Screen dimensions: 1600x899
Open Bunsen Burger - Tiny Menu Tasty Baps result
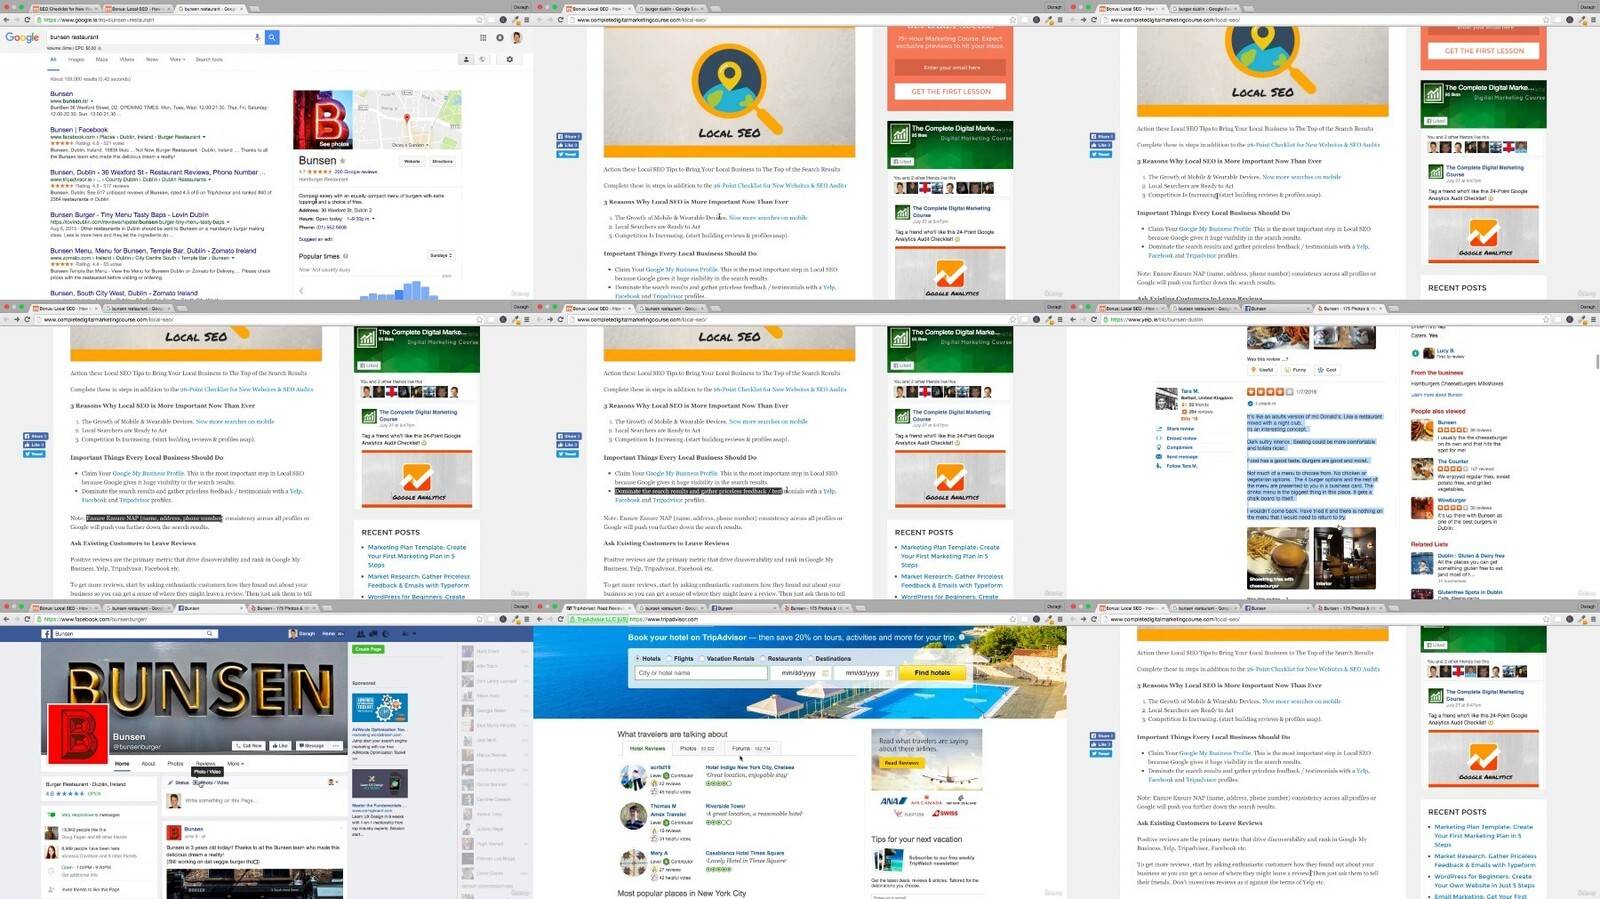click(x=129, y=215)
